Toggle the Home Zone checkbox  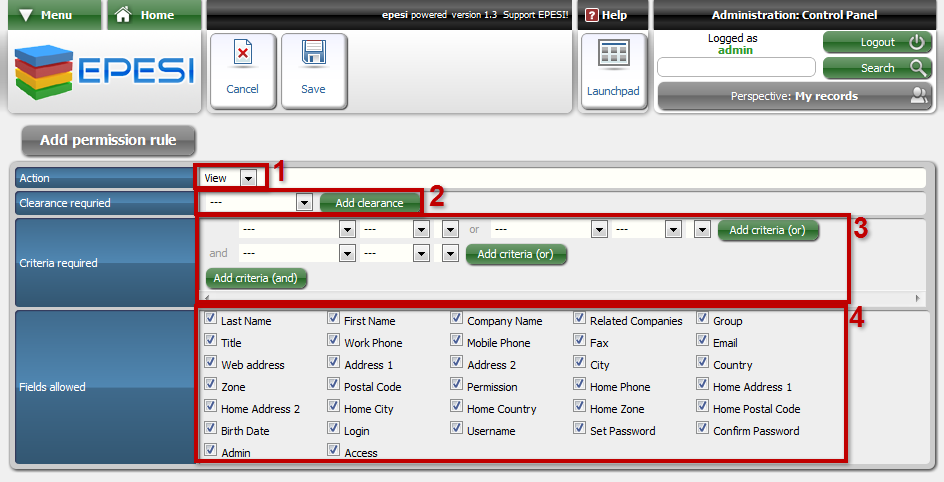579,406
